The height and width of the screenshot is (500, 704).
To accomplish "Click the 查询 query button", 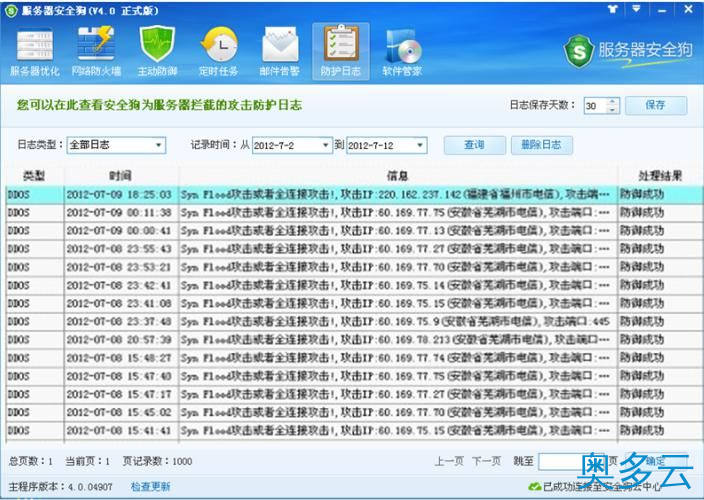I will [x=475, y=145].
